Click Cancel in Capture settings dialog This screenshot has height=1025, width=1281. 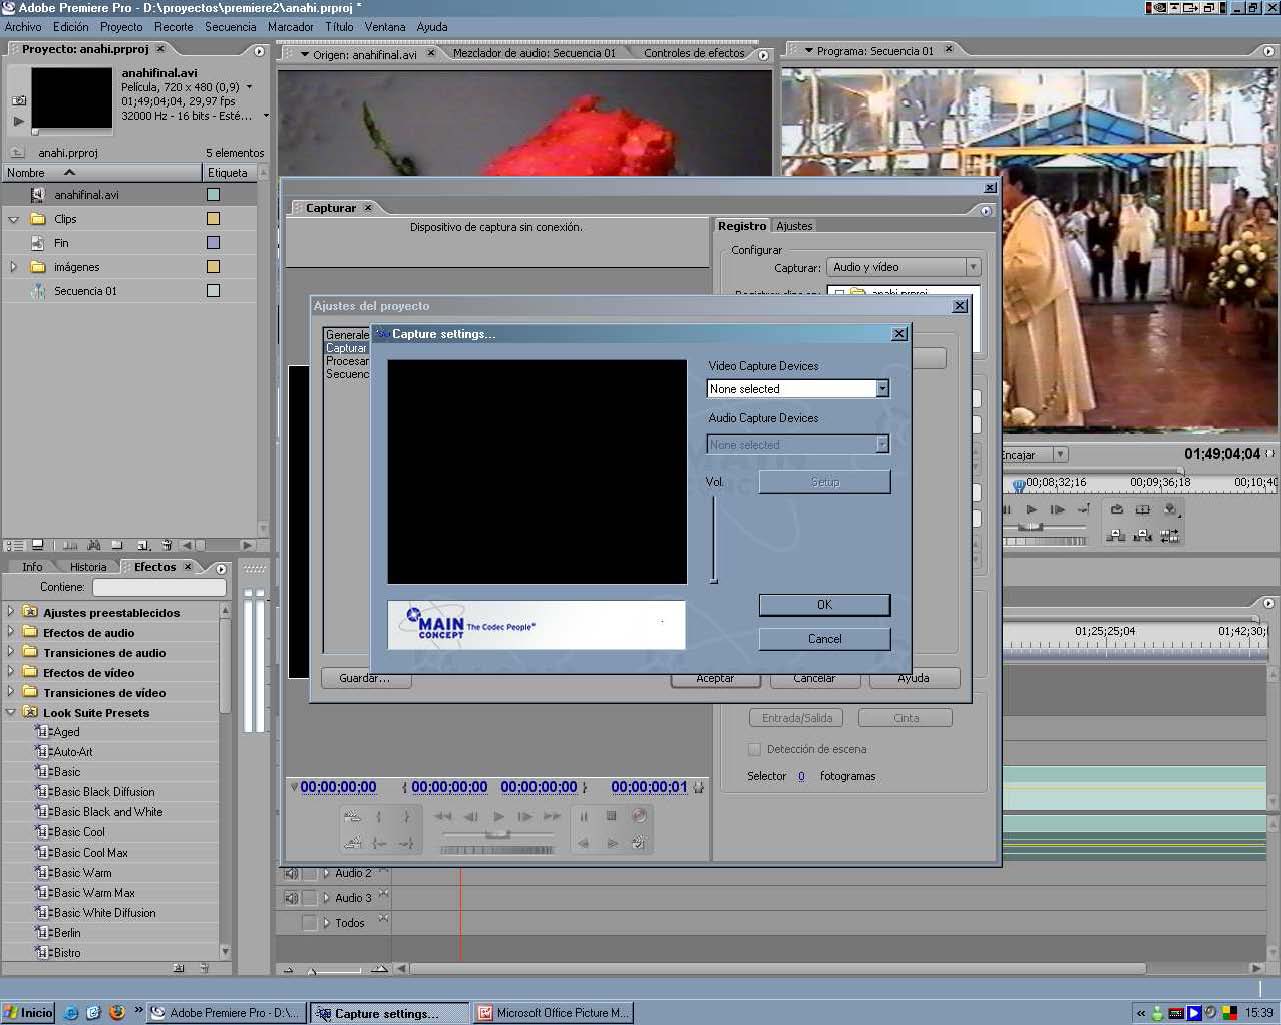pyautogui.click(x=824, y=639)
